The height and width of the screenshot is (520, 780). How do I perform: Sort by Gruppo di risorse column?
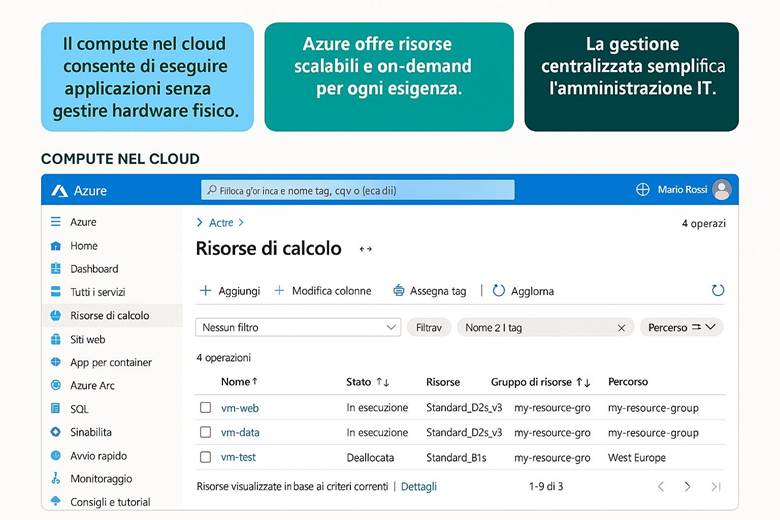pyautogui.click(x=541, y=382)
